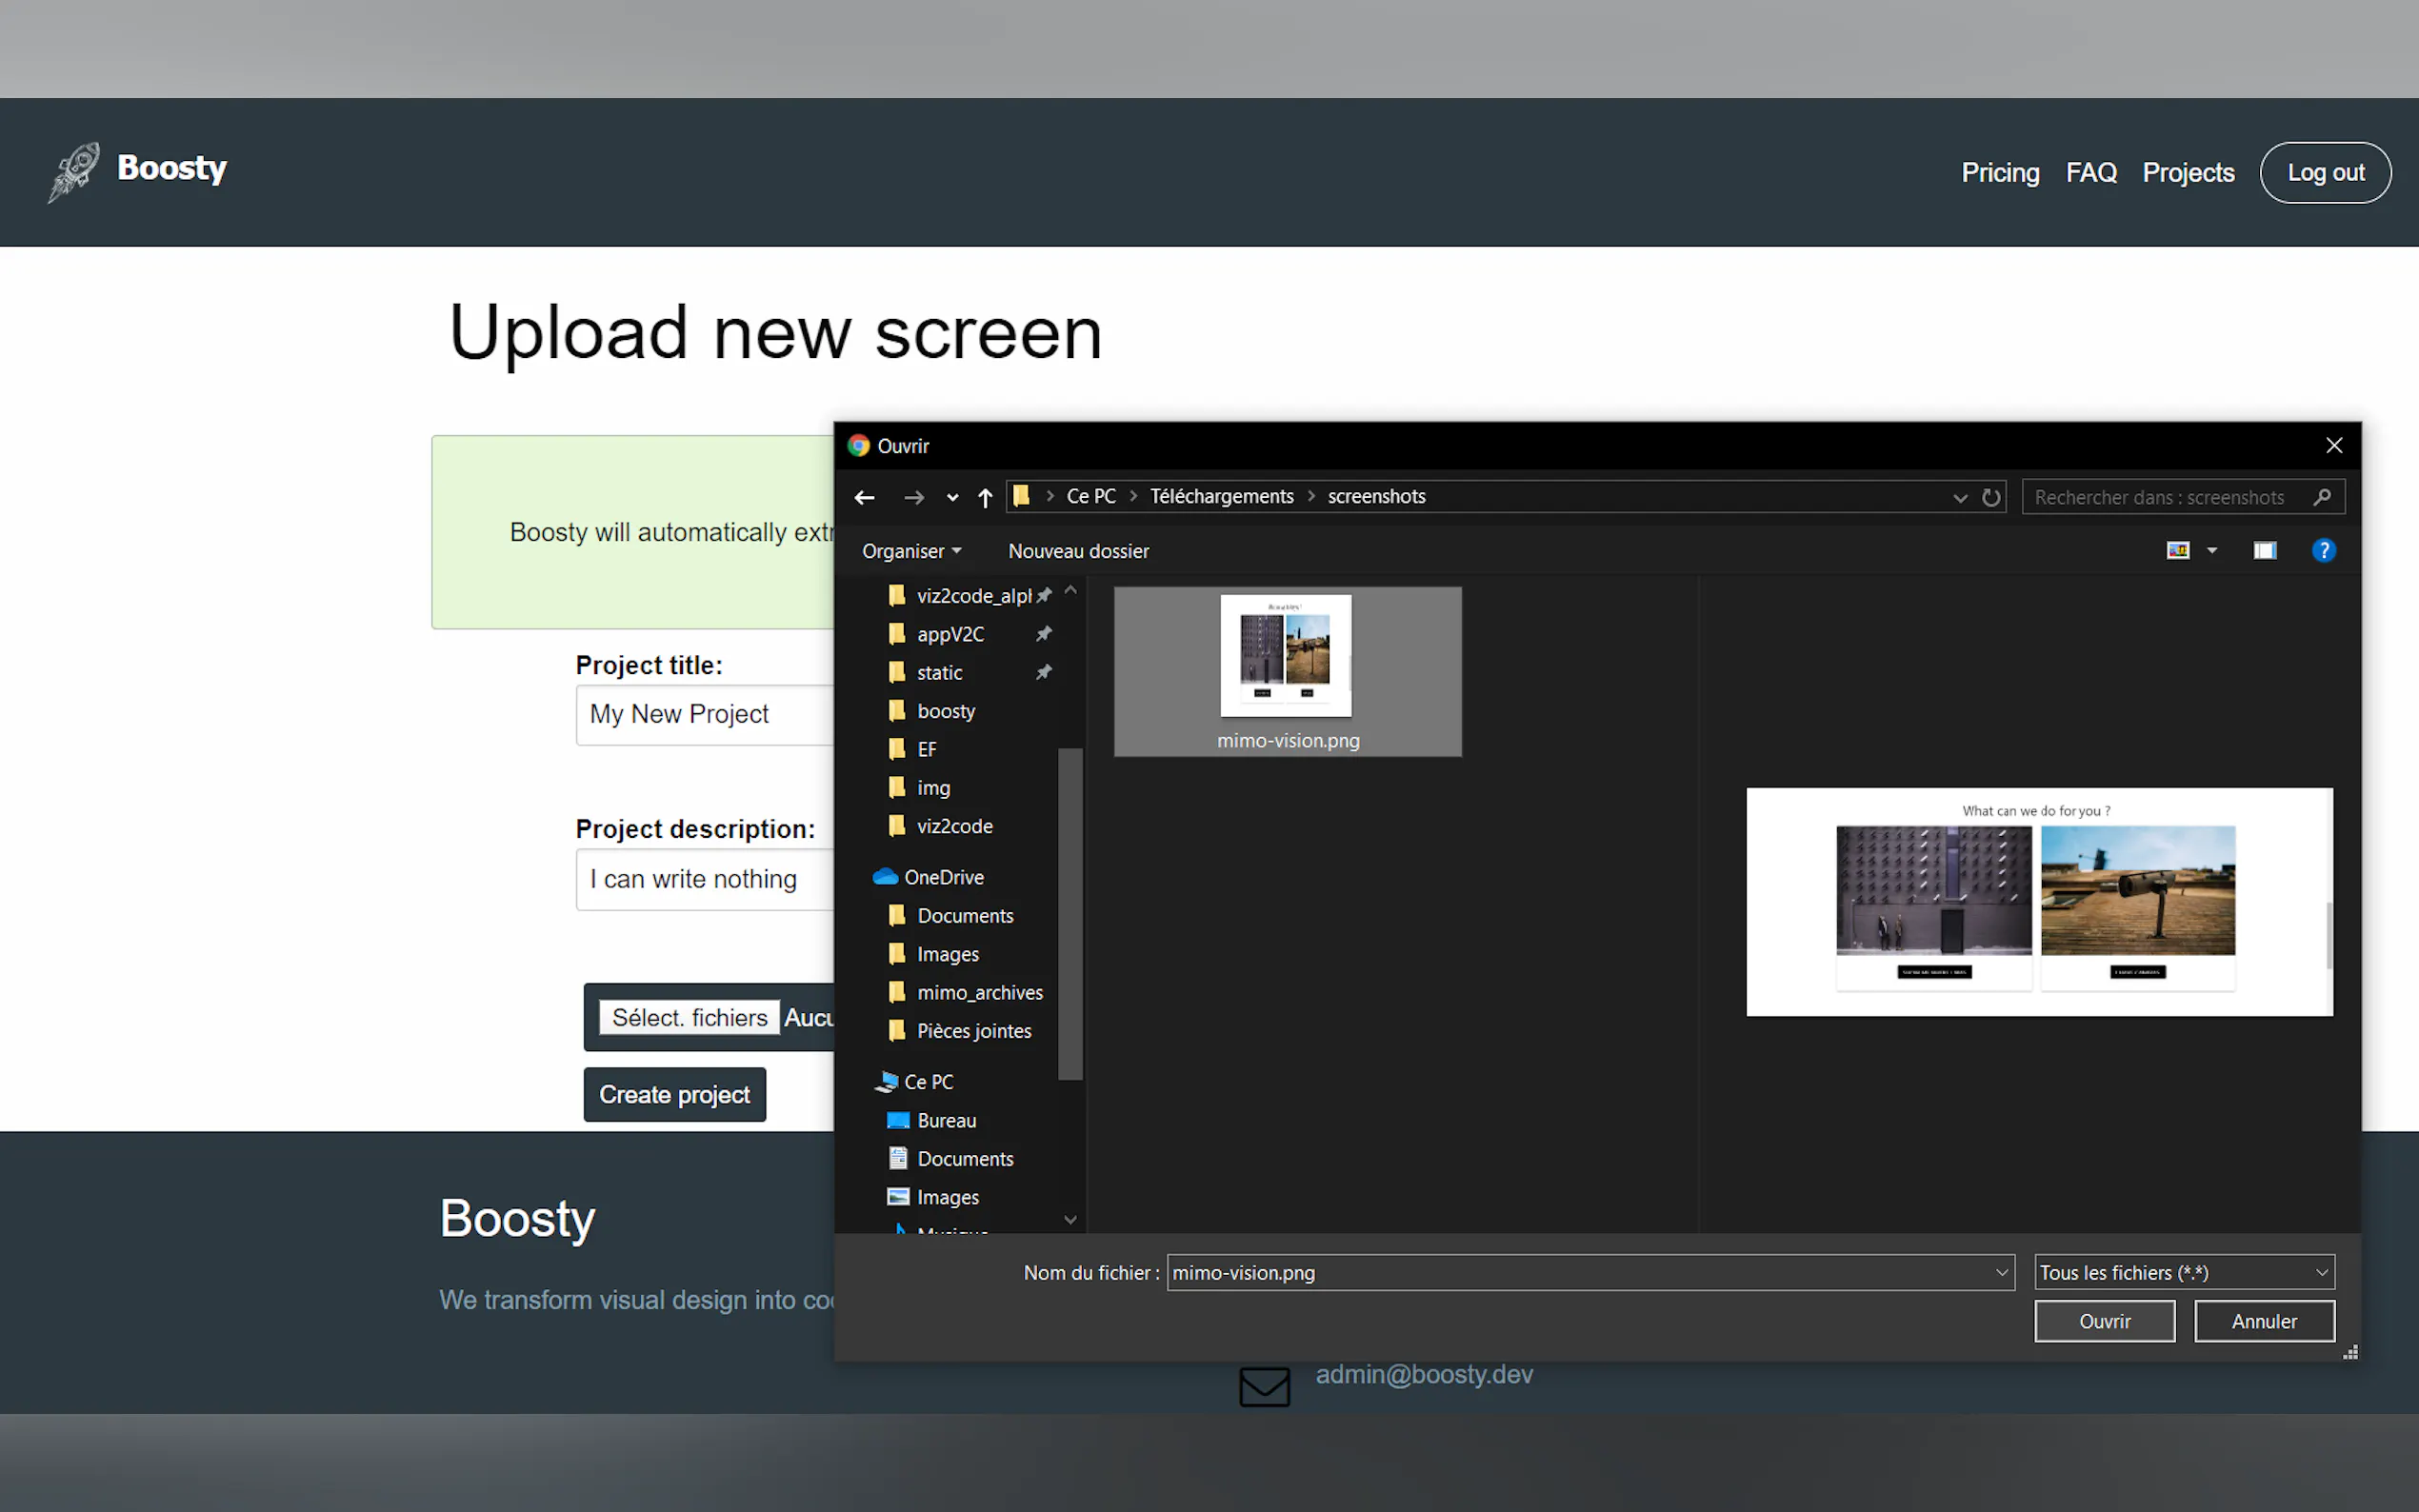Open the file type filter dropdown
This screenshot has height=1512, width=2419.
tap(2183, 1272)
